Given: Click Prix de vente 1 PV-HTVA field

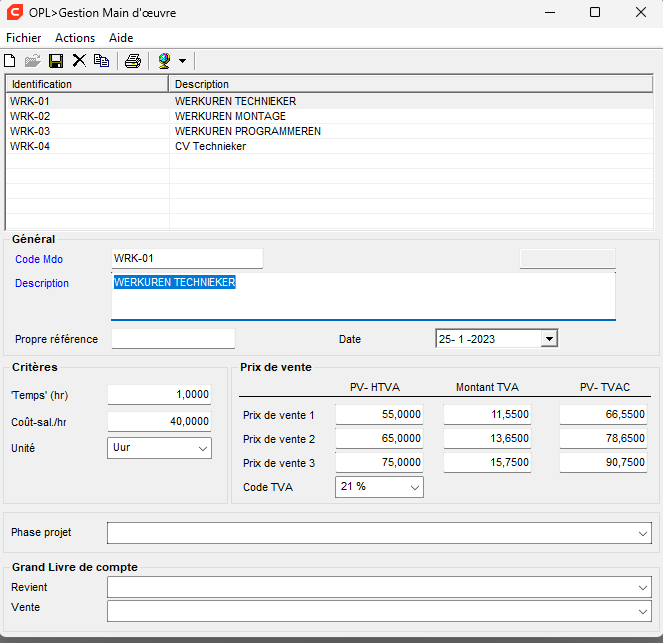Looking at the screenshot, I should coord(379,414).
